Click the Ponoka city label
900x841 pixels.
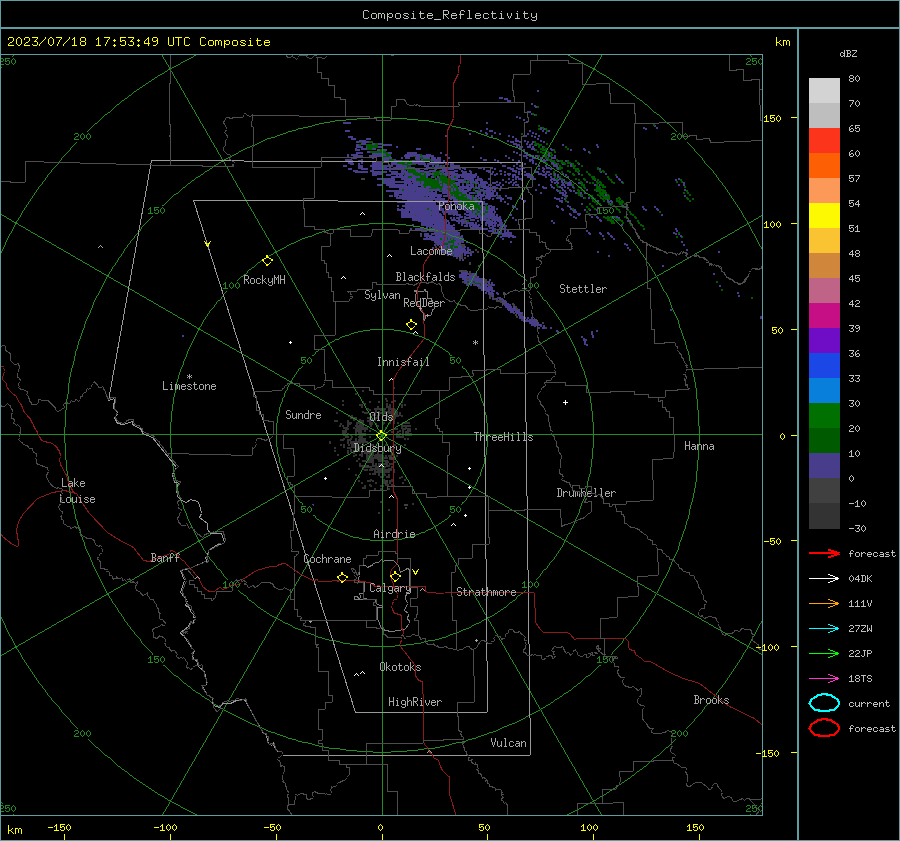(x=456, y=206)
